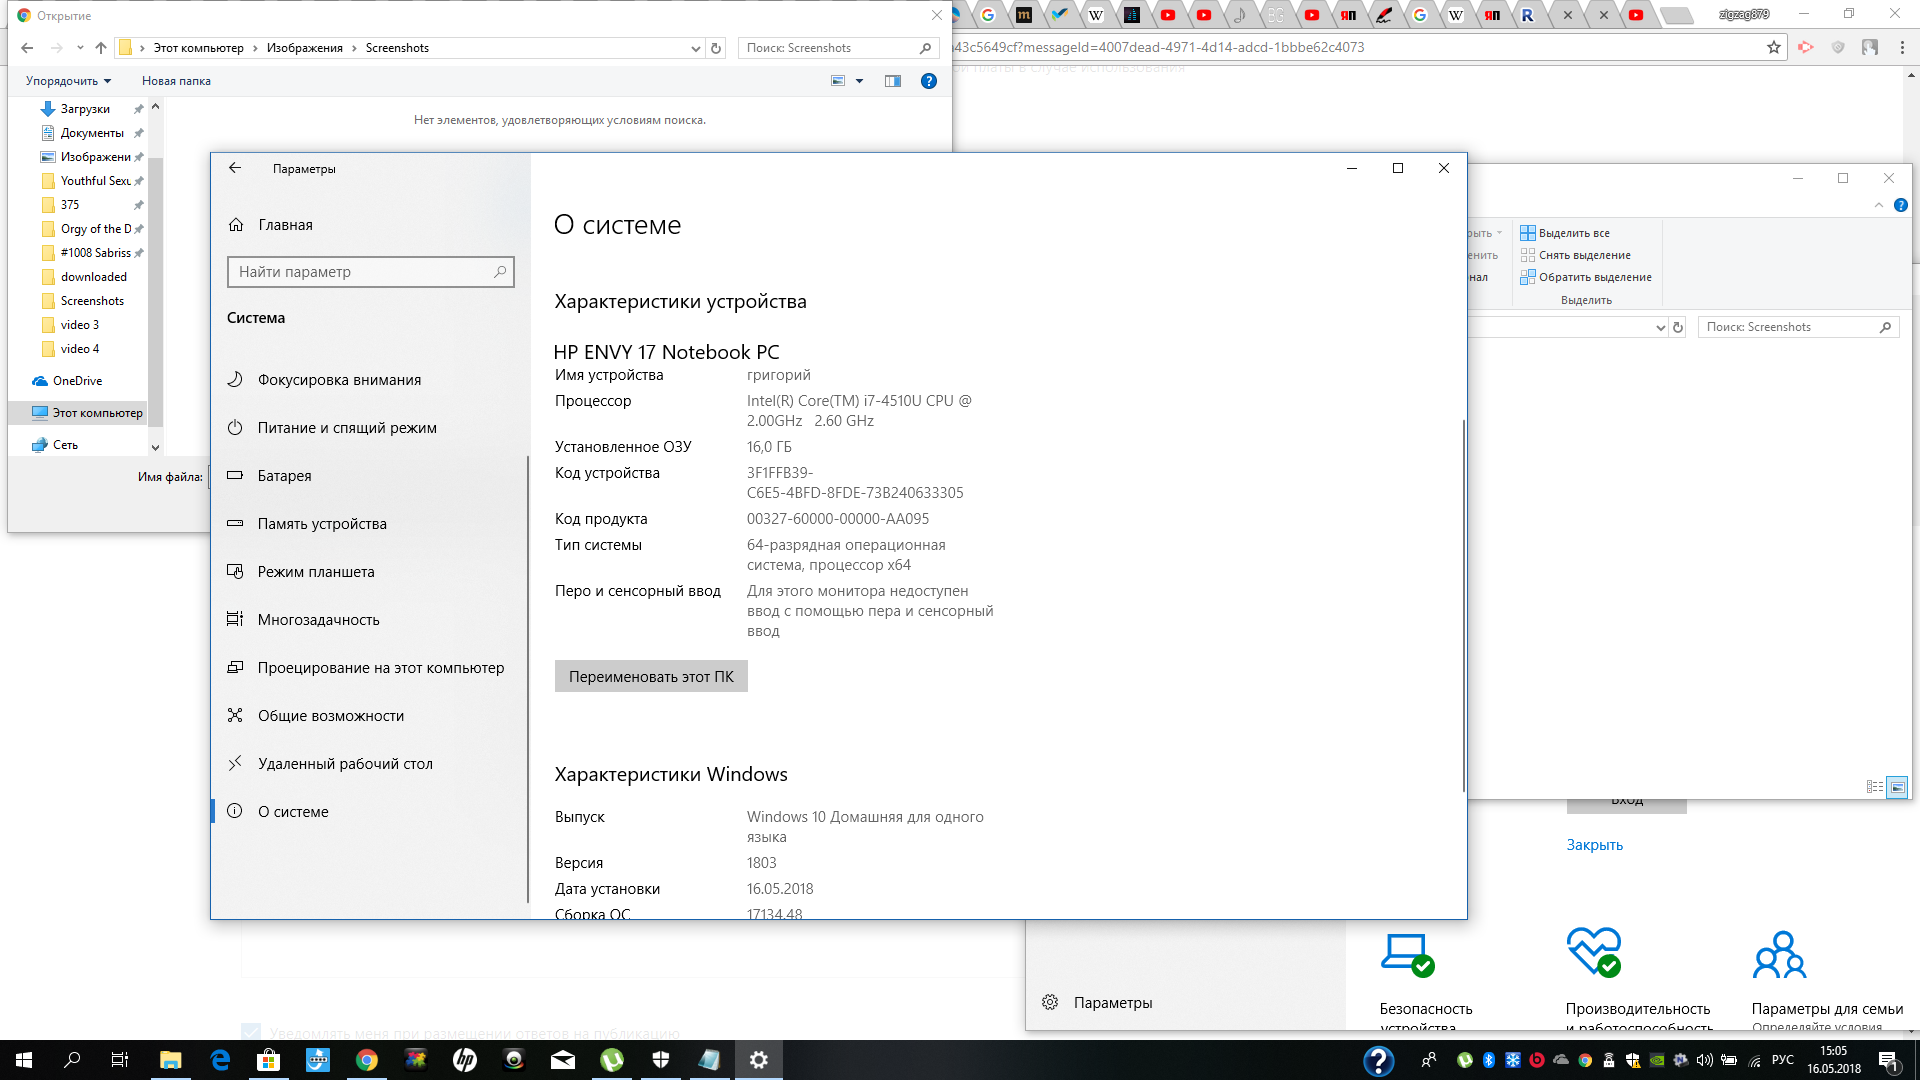This screenshot has width=1920, height=1080.
Task: Switch to Chrome tab with m icon
Action: coord(1023,15)
